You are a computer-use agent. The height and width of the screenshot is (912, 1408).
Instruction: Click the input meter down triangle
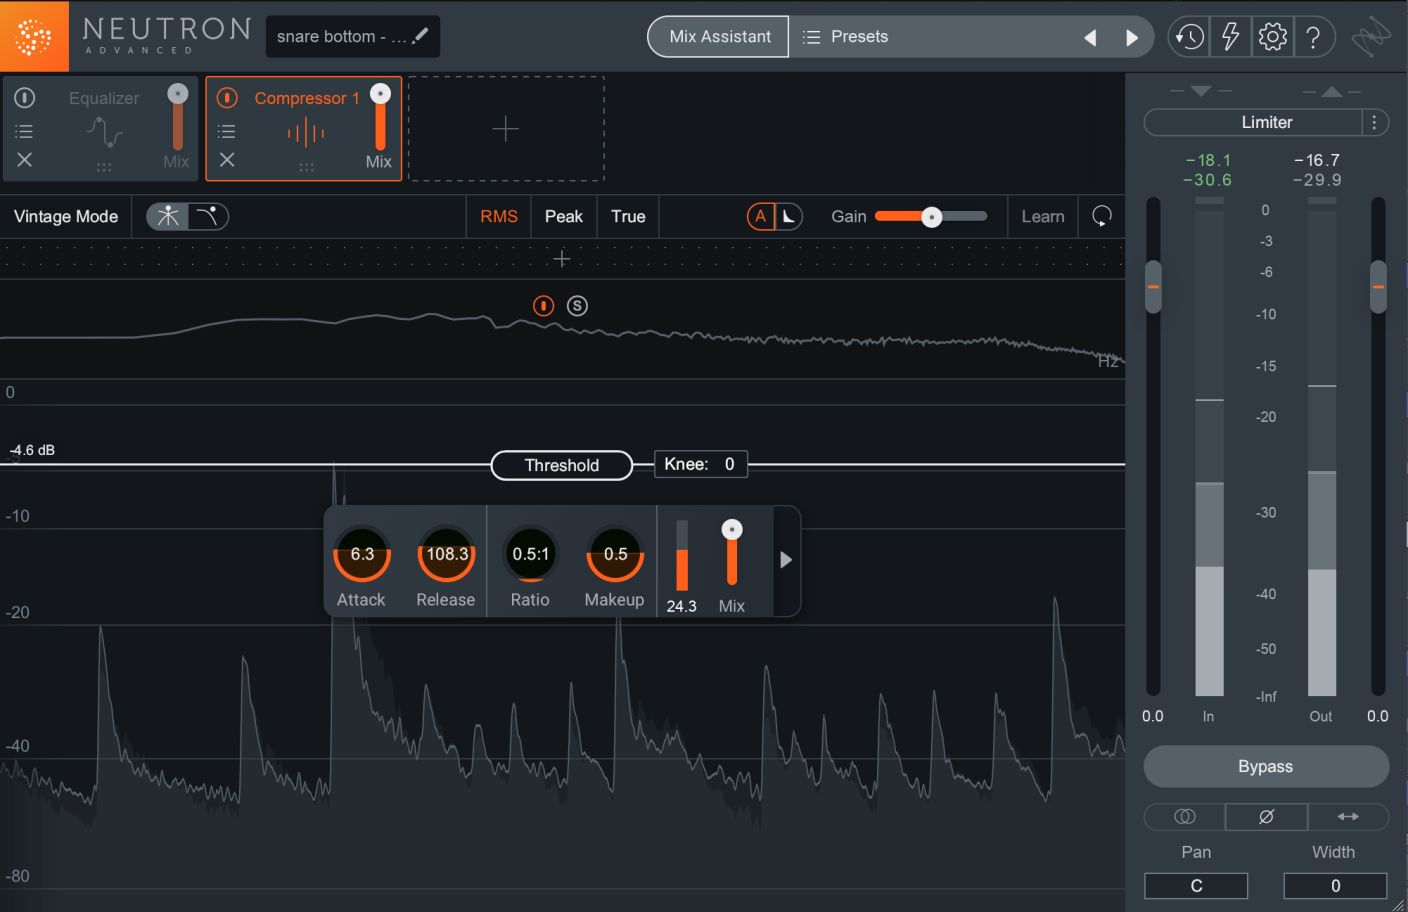click(x=1201, y=91)
